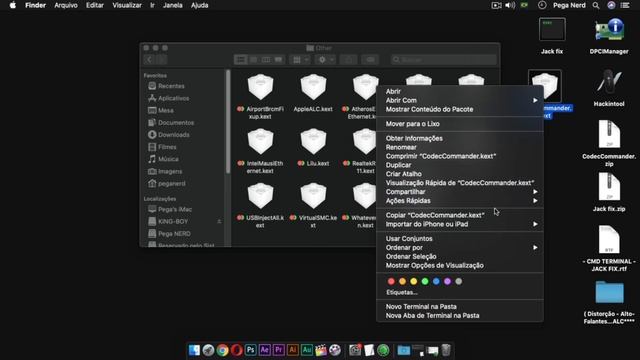
Task: Select Jack fix.zip on the desktop
Action: pos(609,187)
